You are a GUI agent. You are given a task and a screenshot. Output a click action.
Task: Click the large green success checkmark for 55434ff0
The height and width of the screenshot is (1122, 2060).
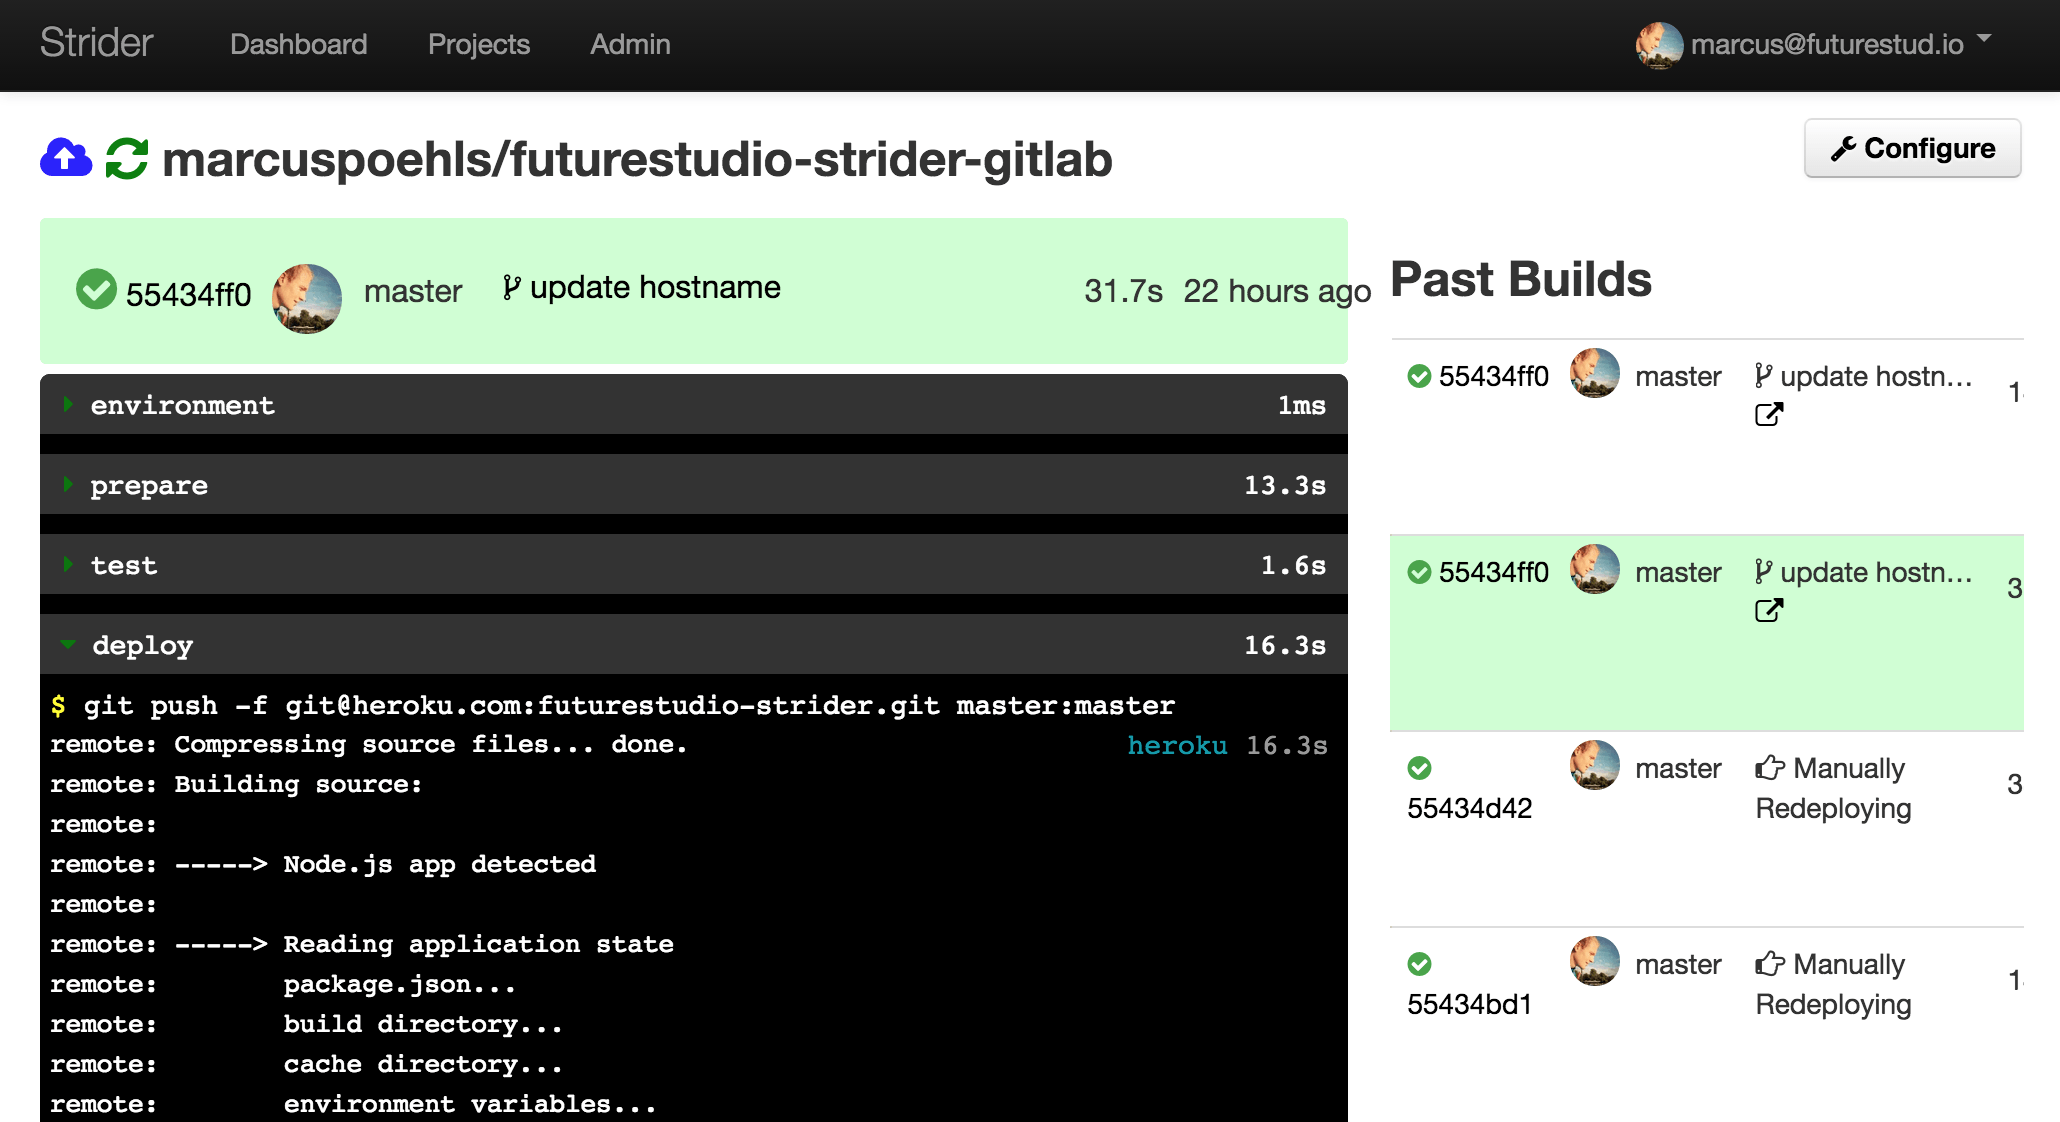click(97, 289)
